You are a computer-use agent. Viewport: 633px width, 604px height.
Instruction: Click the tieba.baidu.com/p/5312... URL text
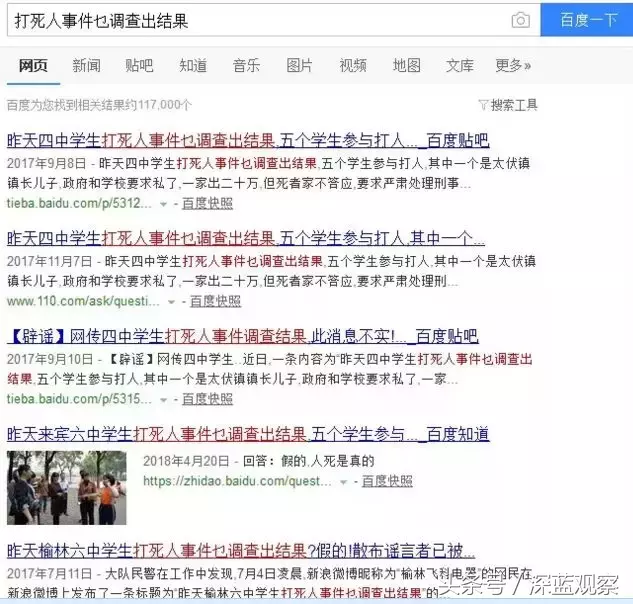click(x=80, y=203)
